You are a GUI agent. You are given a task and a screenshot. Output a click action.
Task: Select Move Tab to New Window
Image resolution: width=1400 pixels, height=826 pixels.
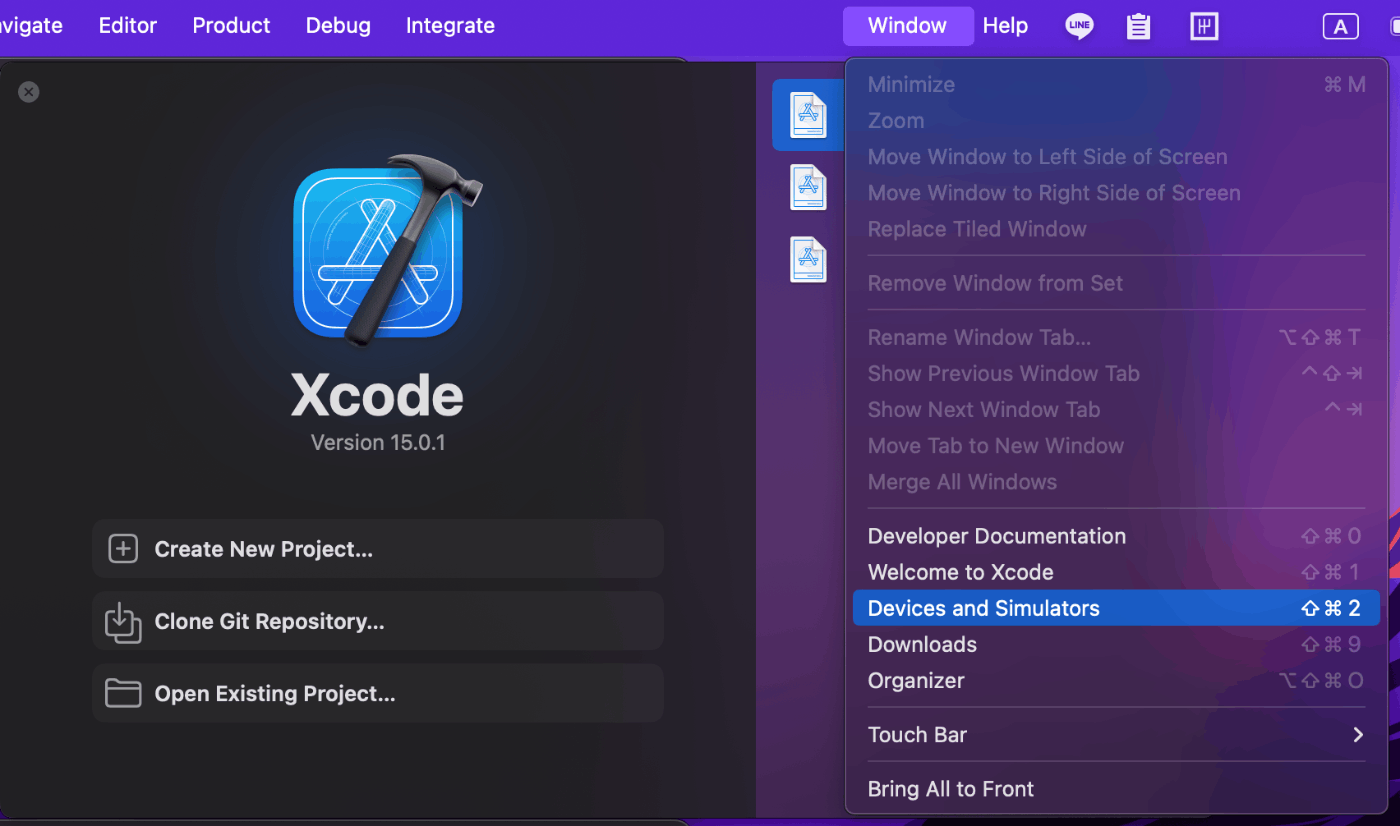tap(1116, 445)
